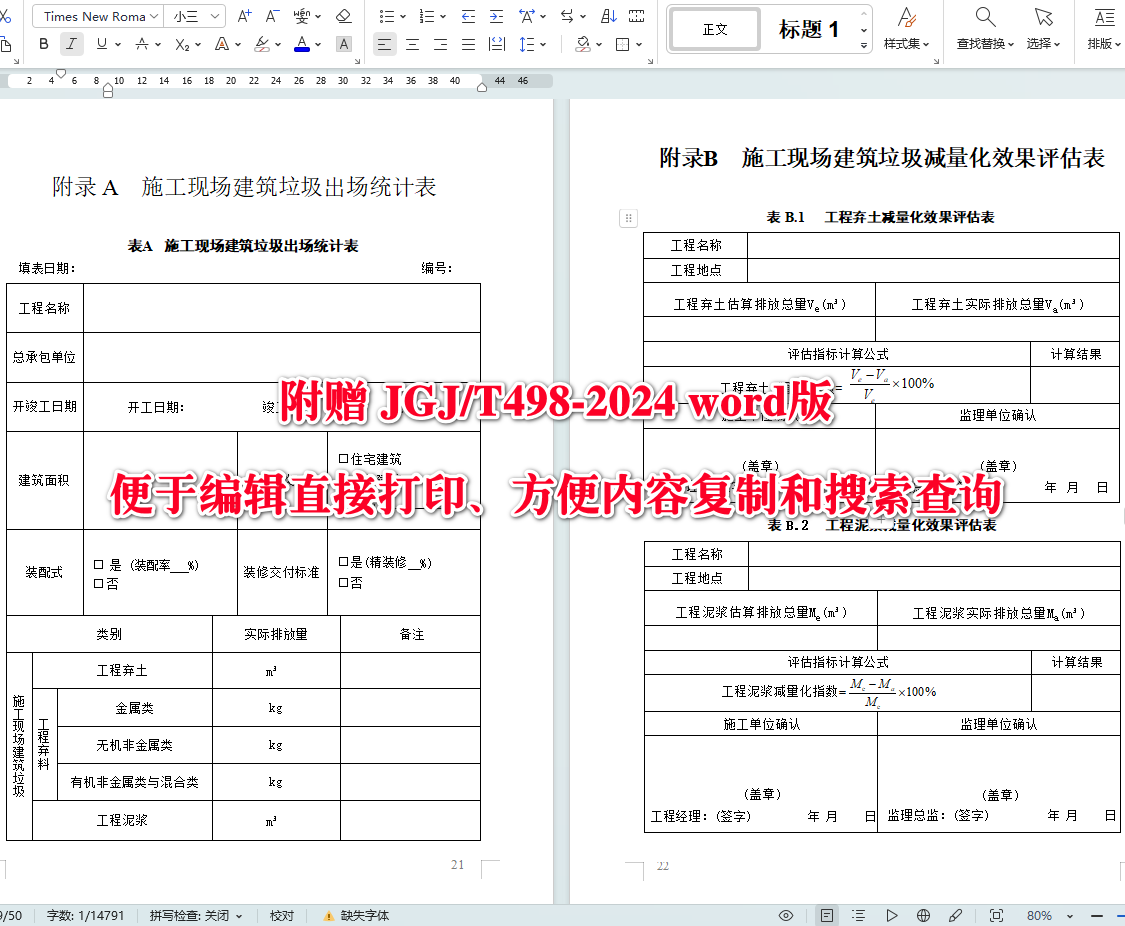The height and width of the screenshot is (926, 1125).
Task: Increase font size with the A+ icon
Action: (x=244, y=16)
